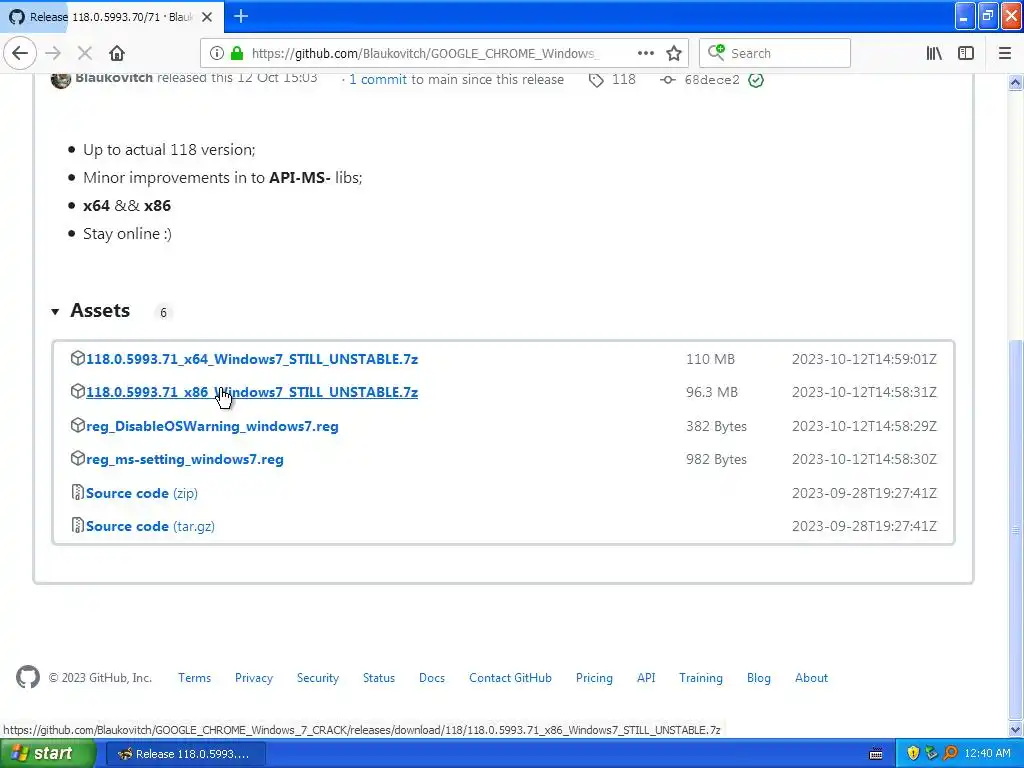The image size is (1024, 768).
Task: Open the Training footer link
Action: pos(701,678)
